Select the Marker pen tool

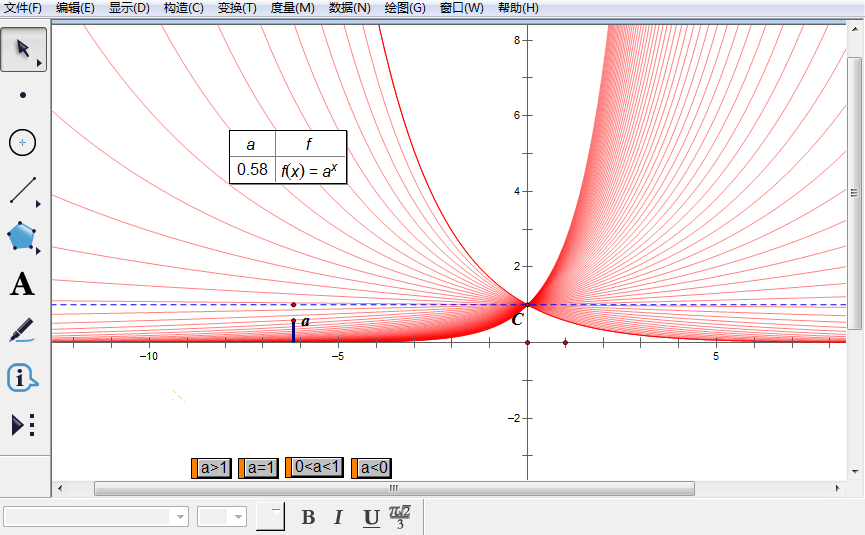pyautogui.click(x=22, y=330)
